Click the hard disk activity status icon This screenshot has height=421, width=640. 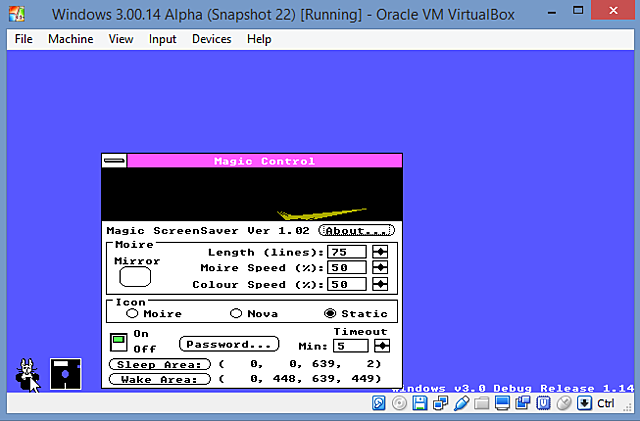[378, 403]
